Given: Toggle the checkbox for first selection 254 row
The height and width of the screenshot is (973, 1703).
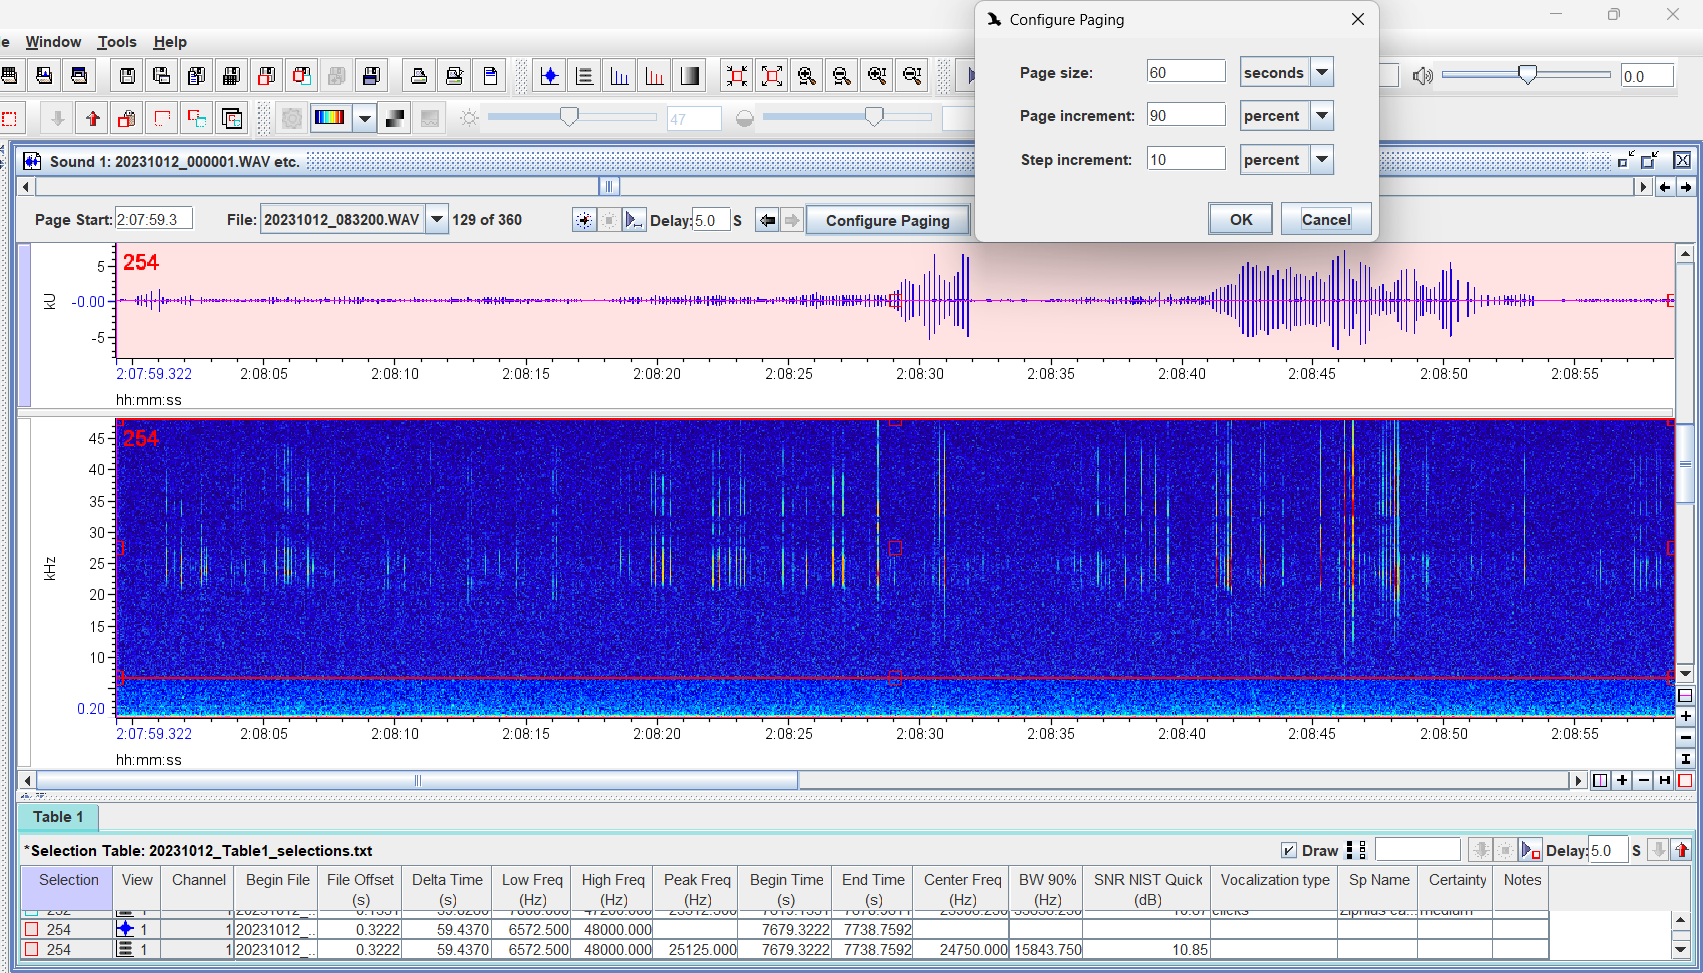Looking at the screenshot, I should click(x=32, y=929).
